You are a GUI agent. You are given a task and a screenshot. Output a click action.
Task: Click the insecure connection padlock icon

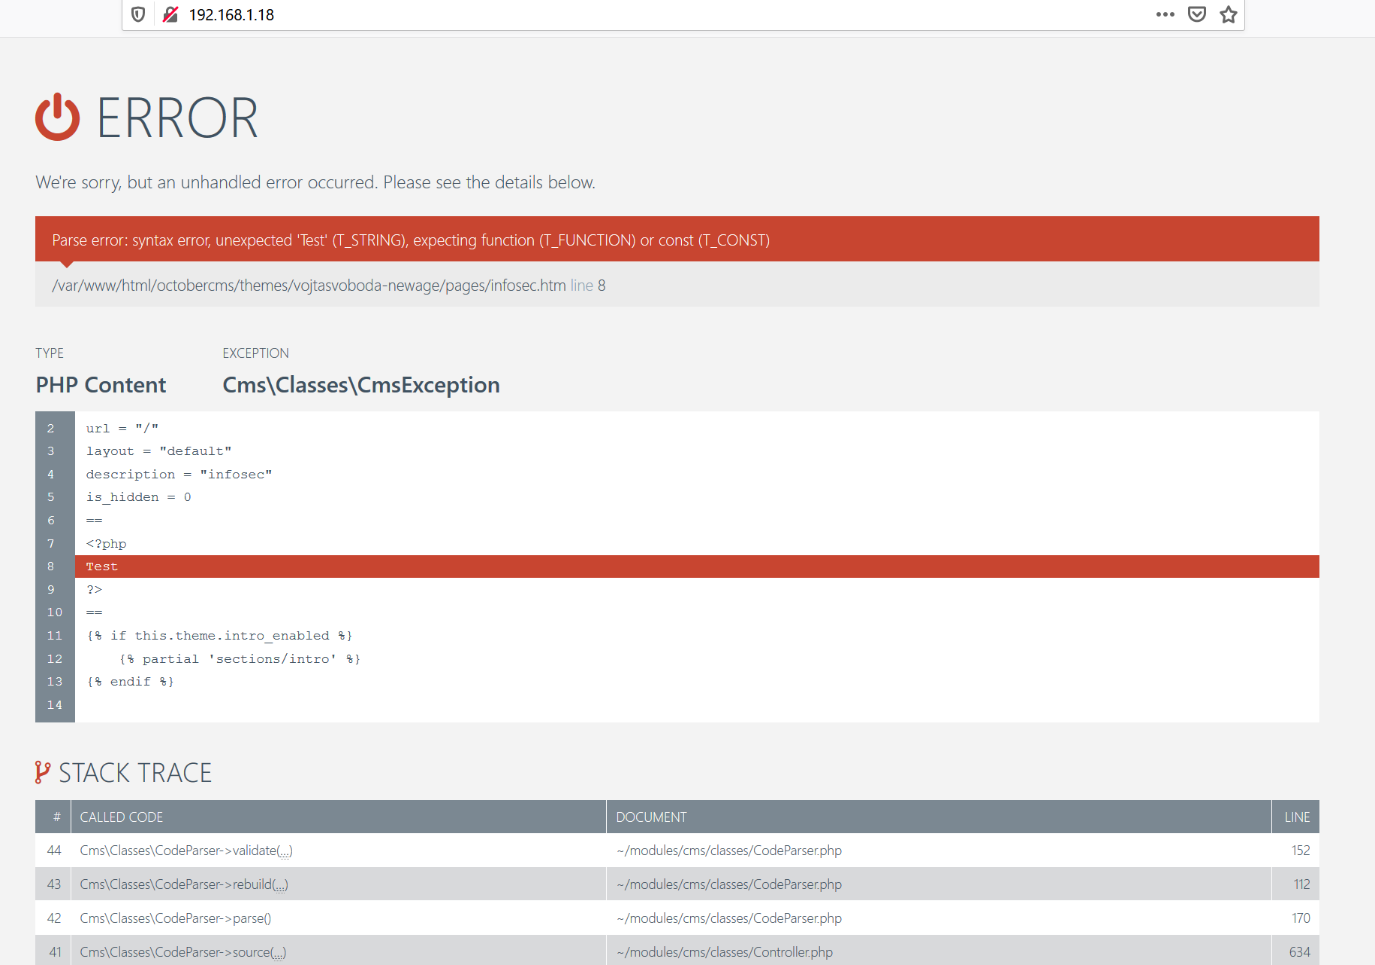170,14
